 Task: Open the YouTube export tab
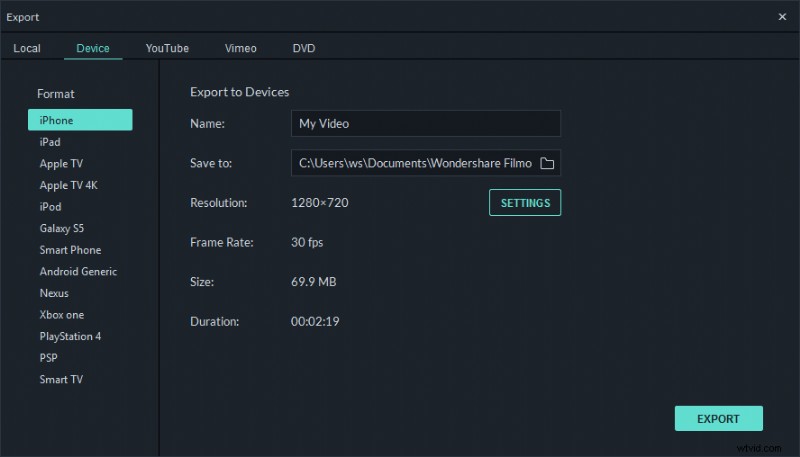[167, 48]
